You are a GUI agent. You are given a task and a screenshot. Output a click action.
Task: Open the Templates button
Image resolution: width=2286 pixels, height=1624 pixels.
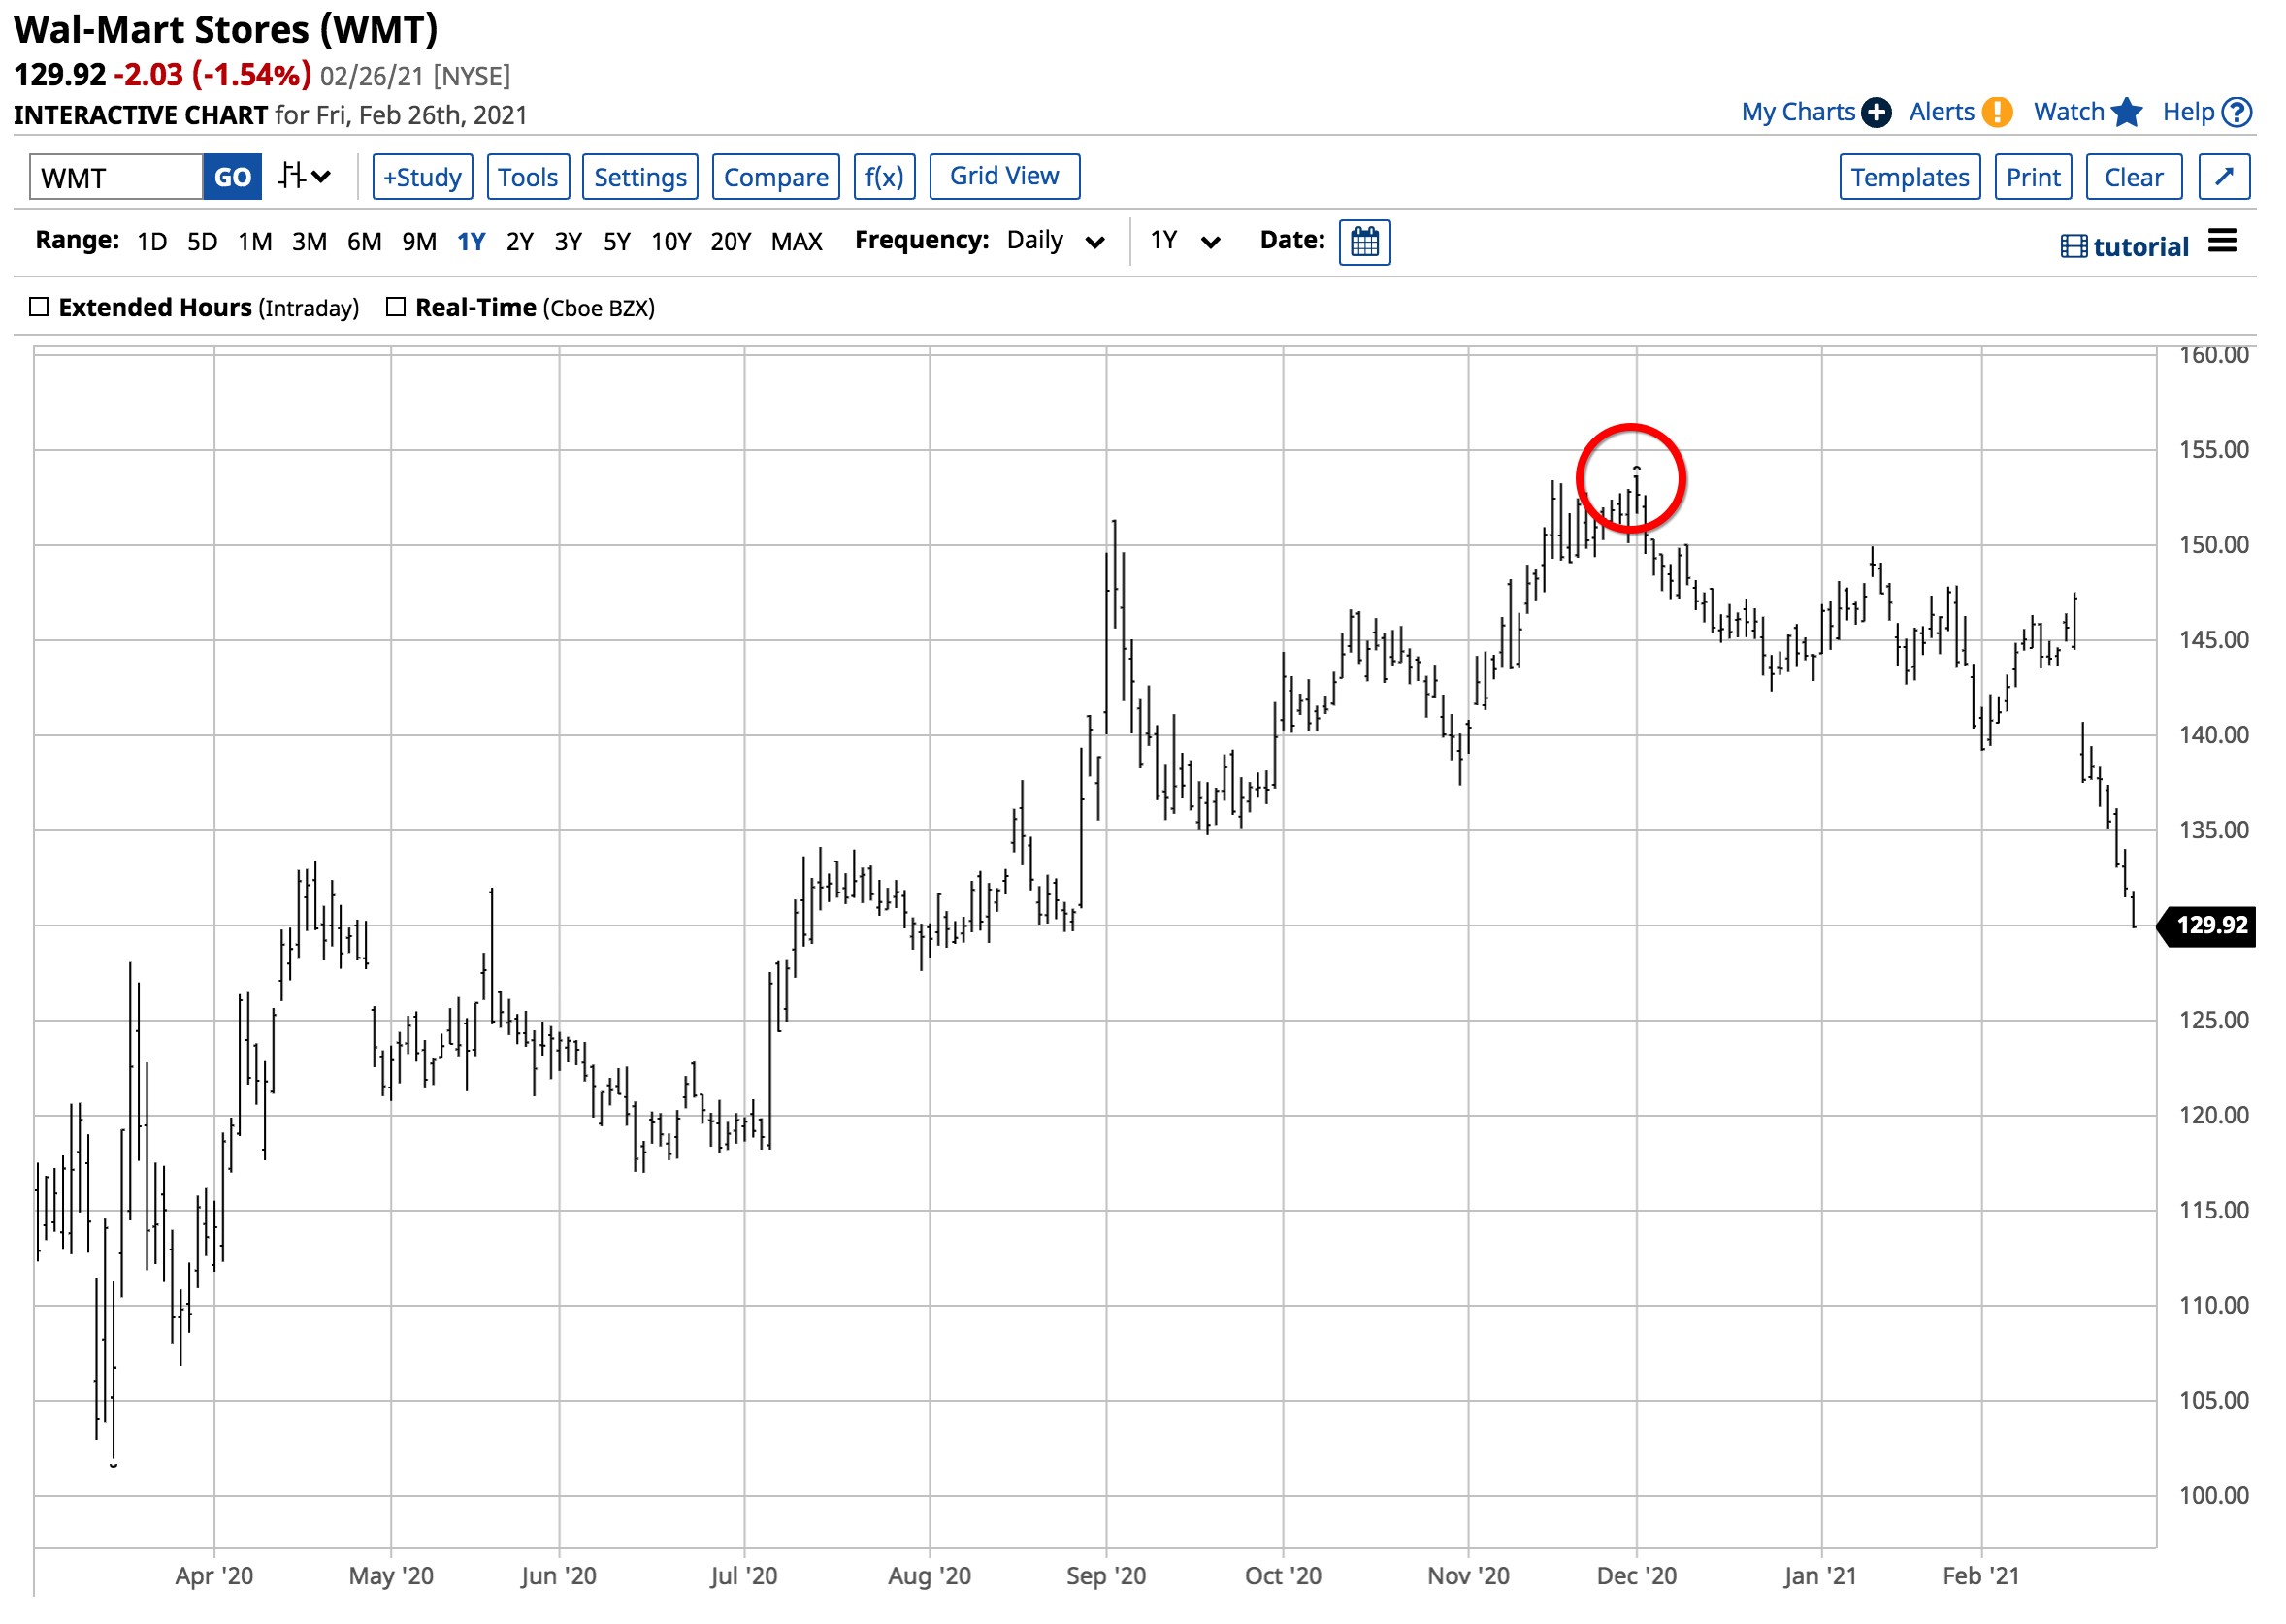(x=1909, y=177)
